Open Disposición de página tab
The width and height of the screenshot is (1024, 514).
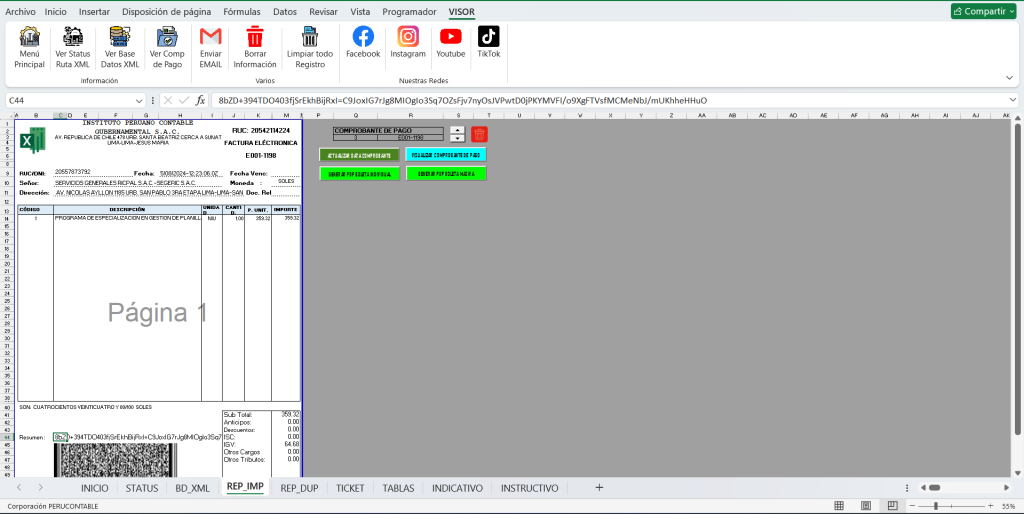[167, 12]
